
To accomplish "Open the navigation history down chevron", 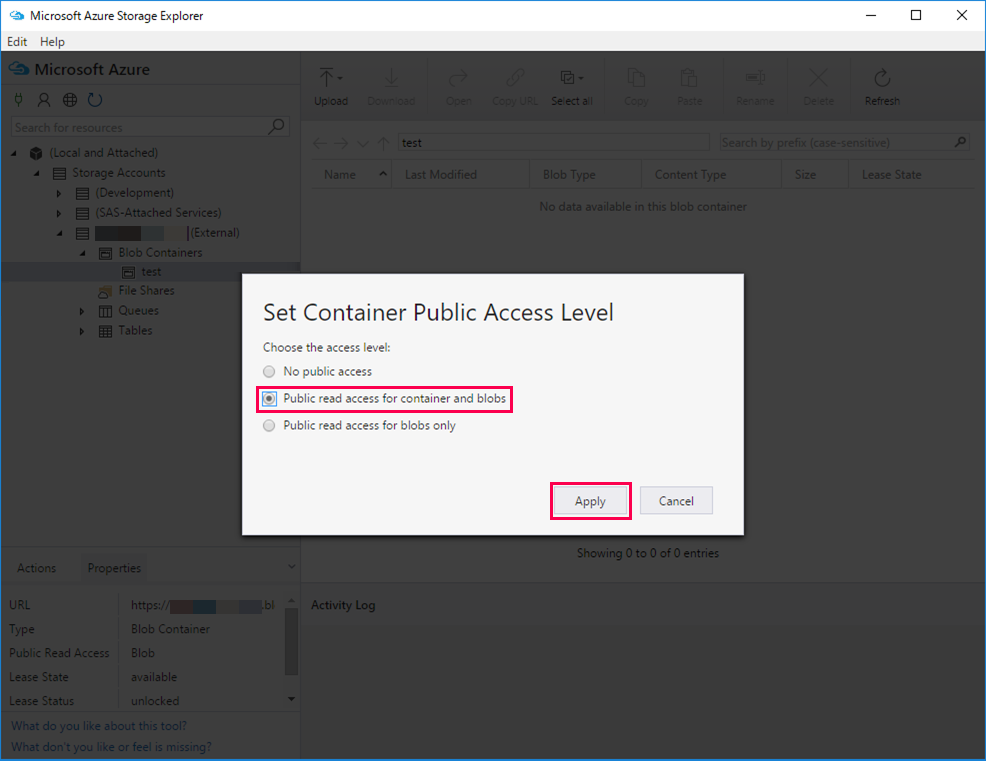I will 363,143.
